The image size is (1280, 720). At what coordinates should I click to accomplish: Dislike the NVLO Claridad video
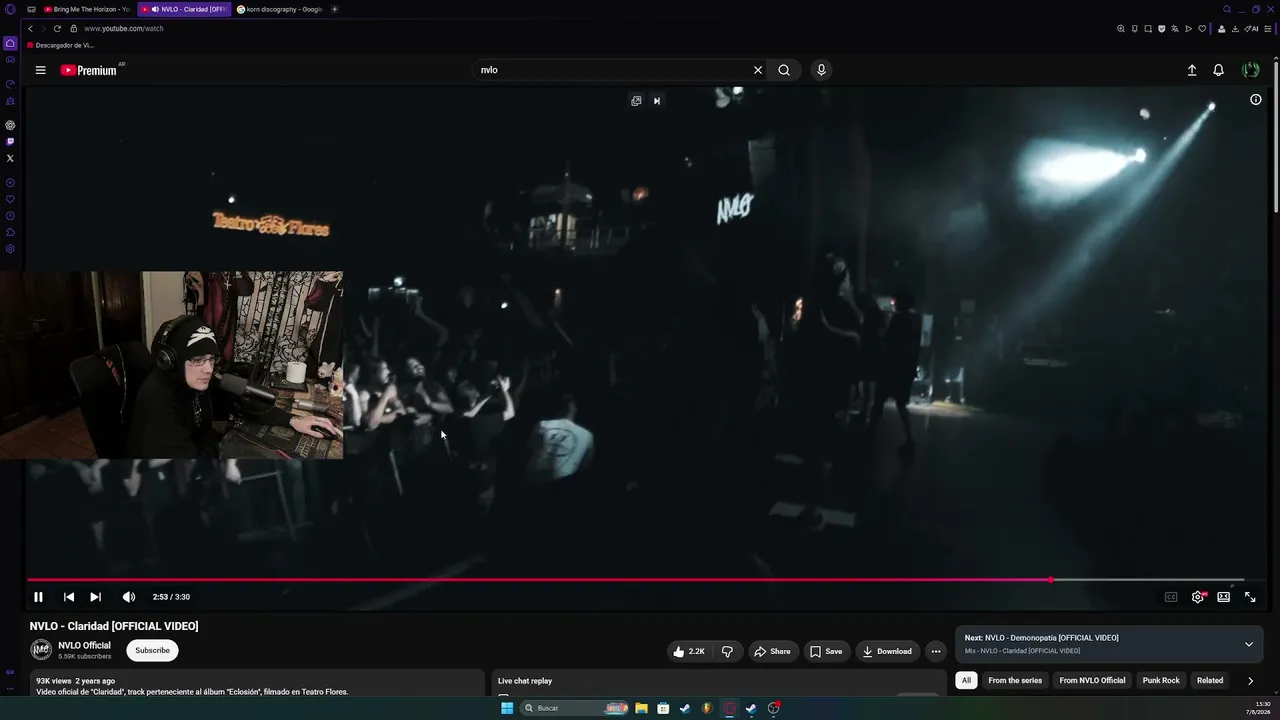click(727, 652)
